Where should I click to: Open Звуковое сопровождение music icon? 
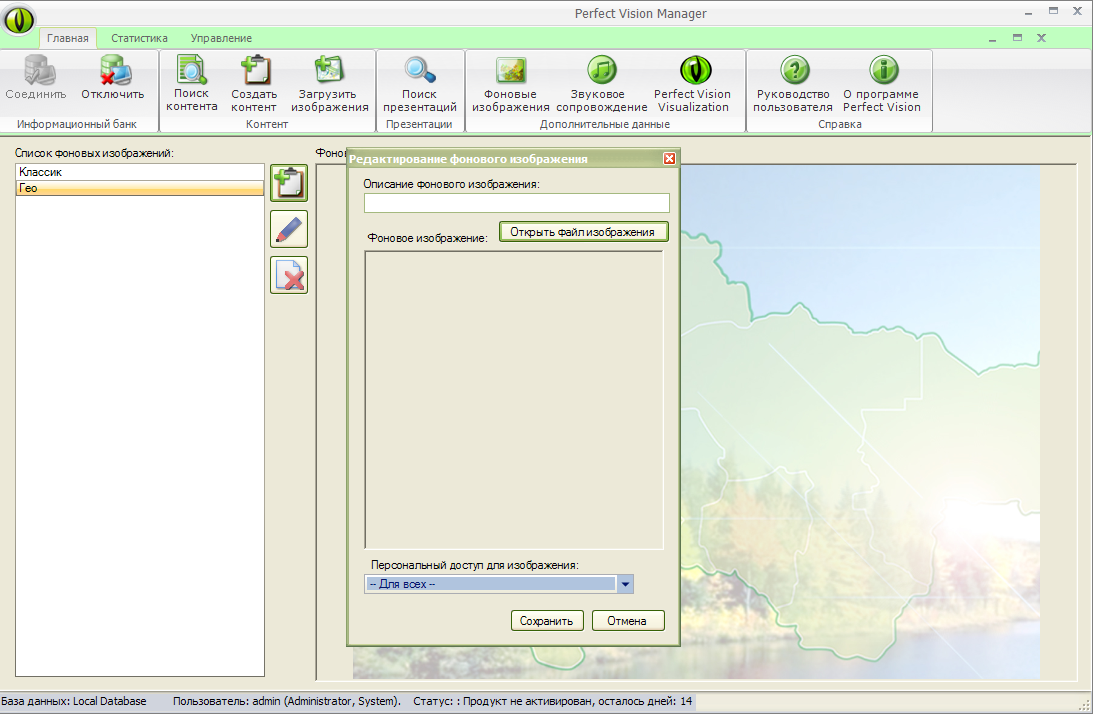click(x=602, y=70)
